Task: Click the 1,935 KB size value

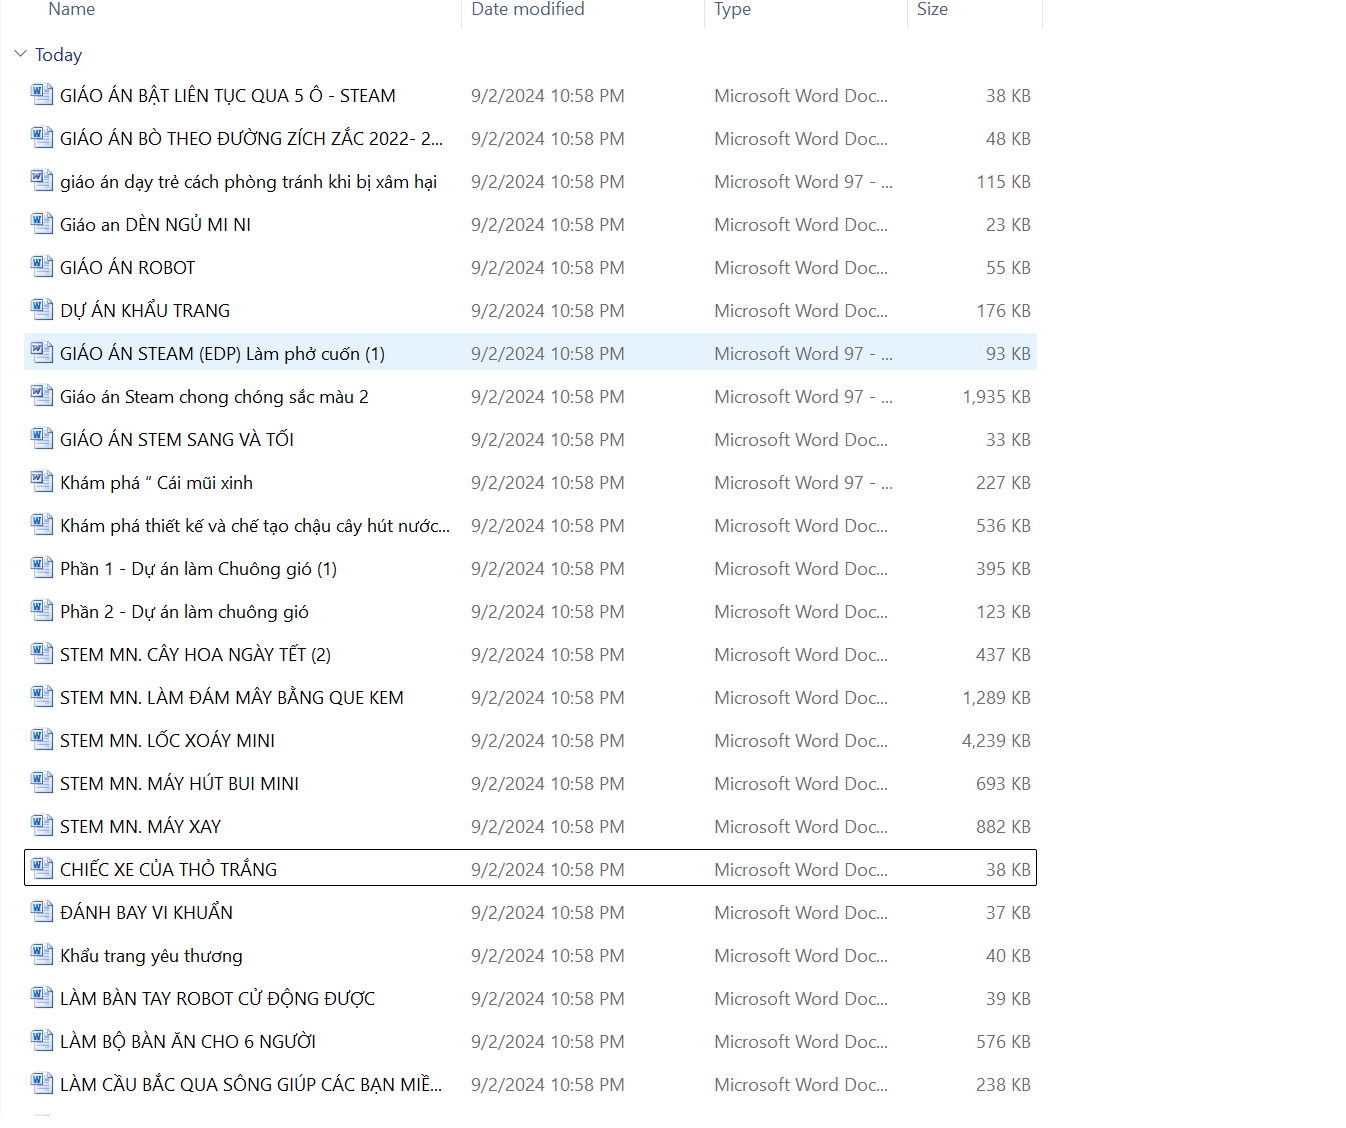Action: (x=996, y=397)
